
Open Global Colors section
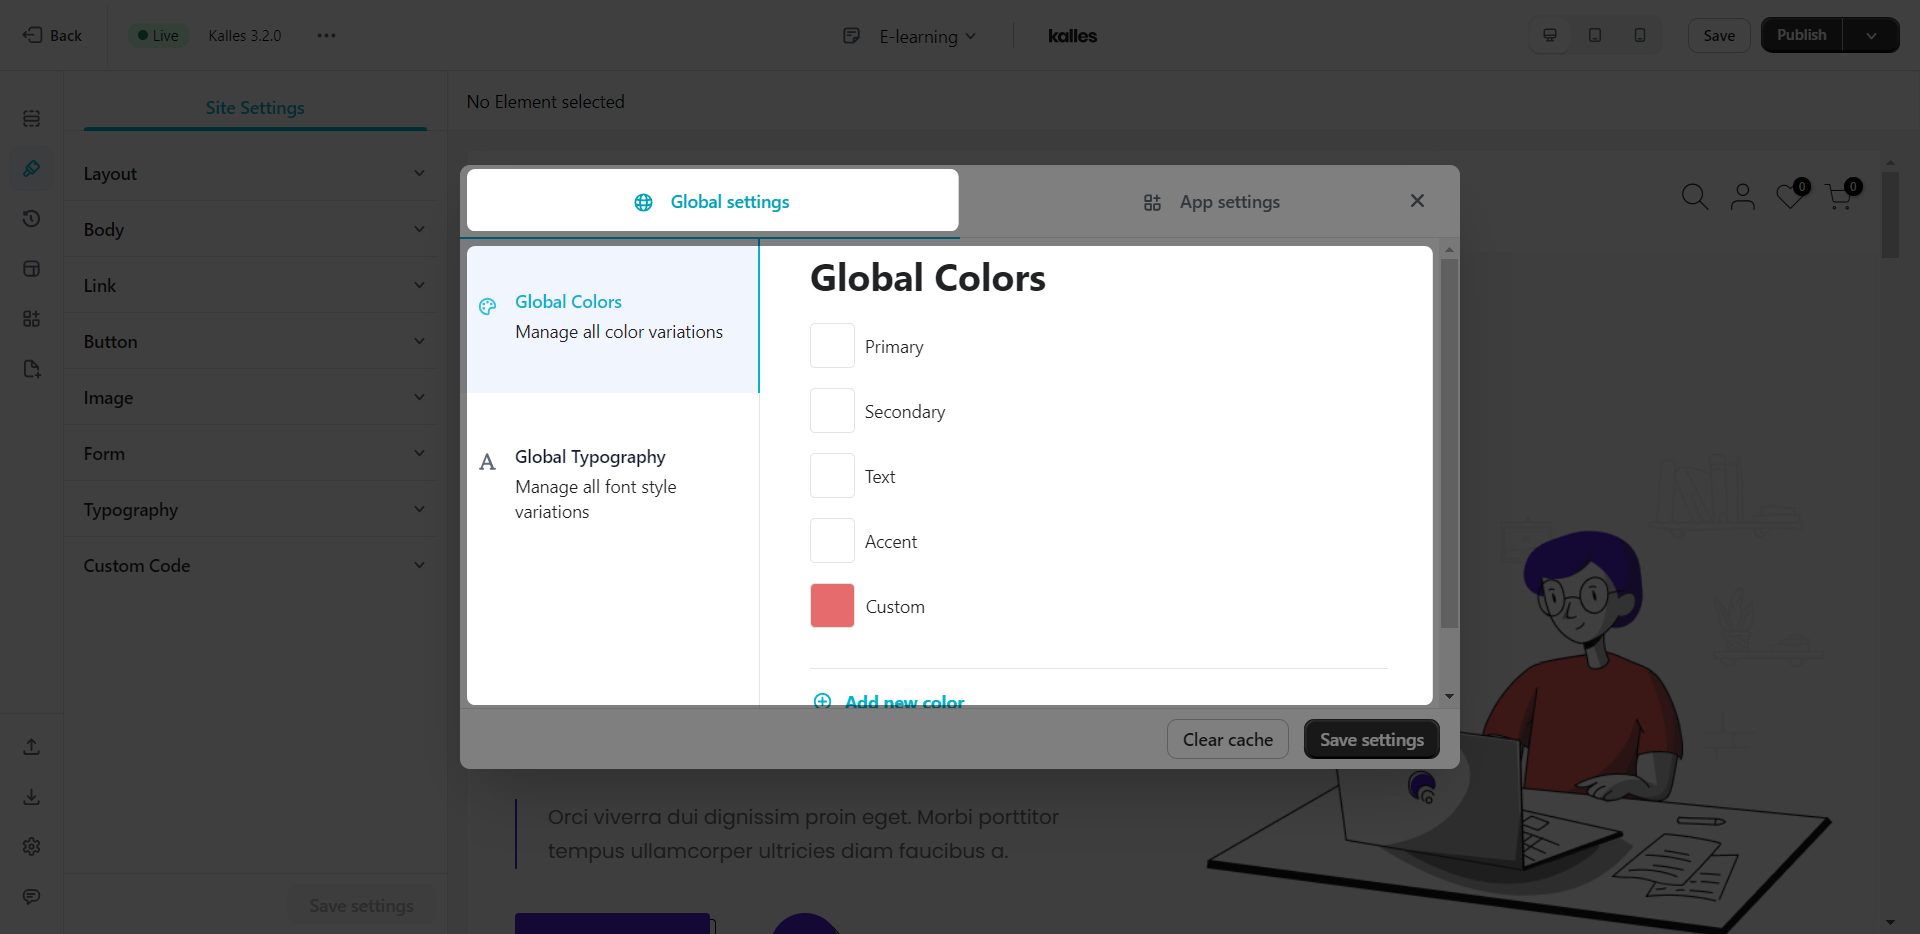point(613,319)
